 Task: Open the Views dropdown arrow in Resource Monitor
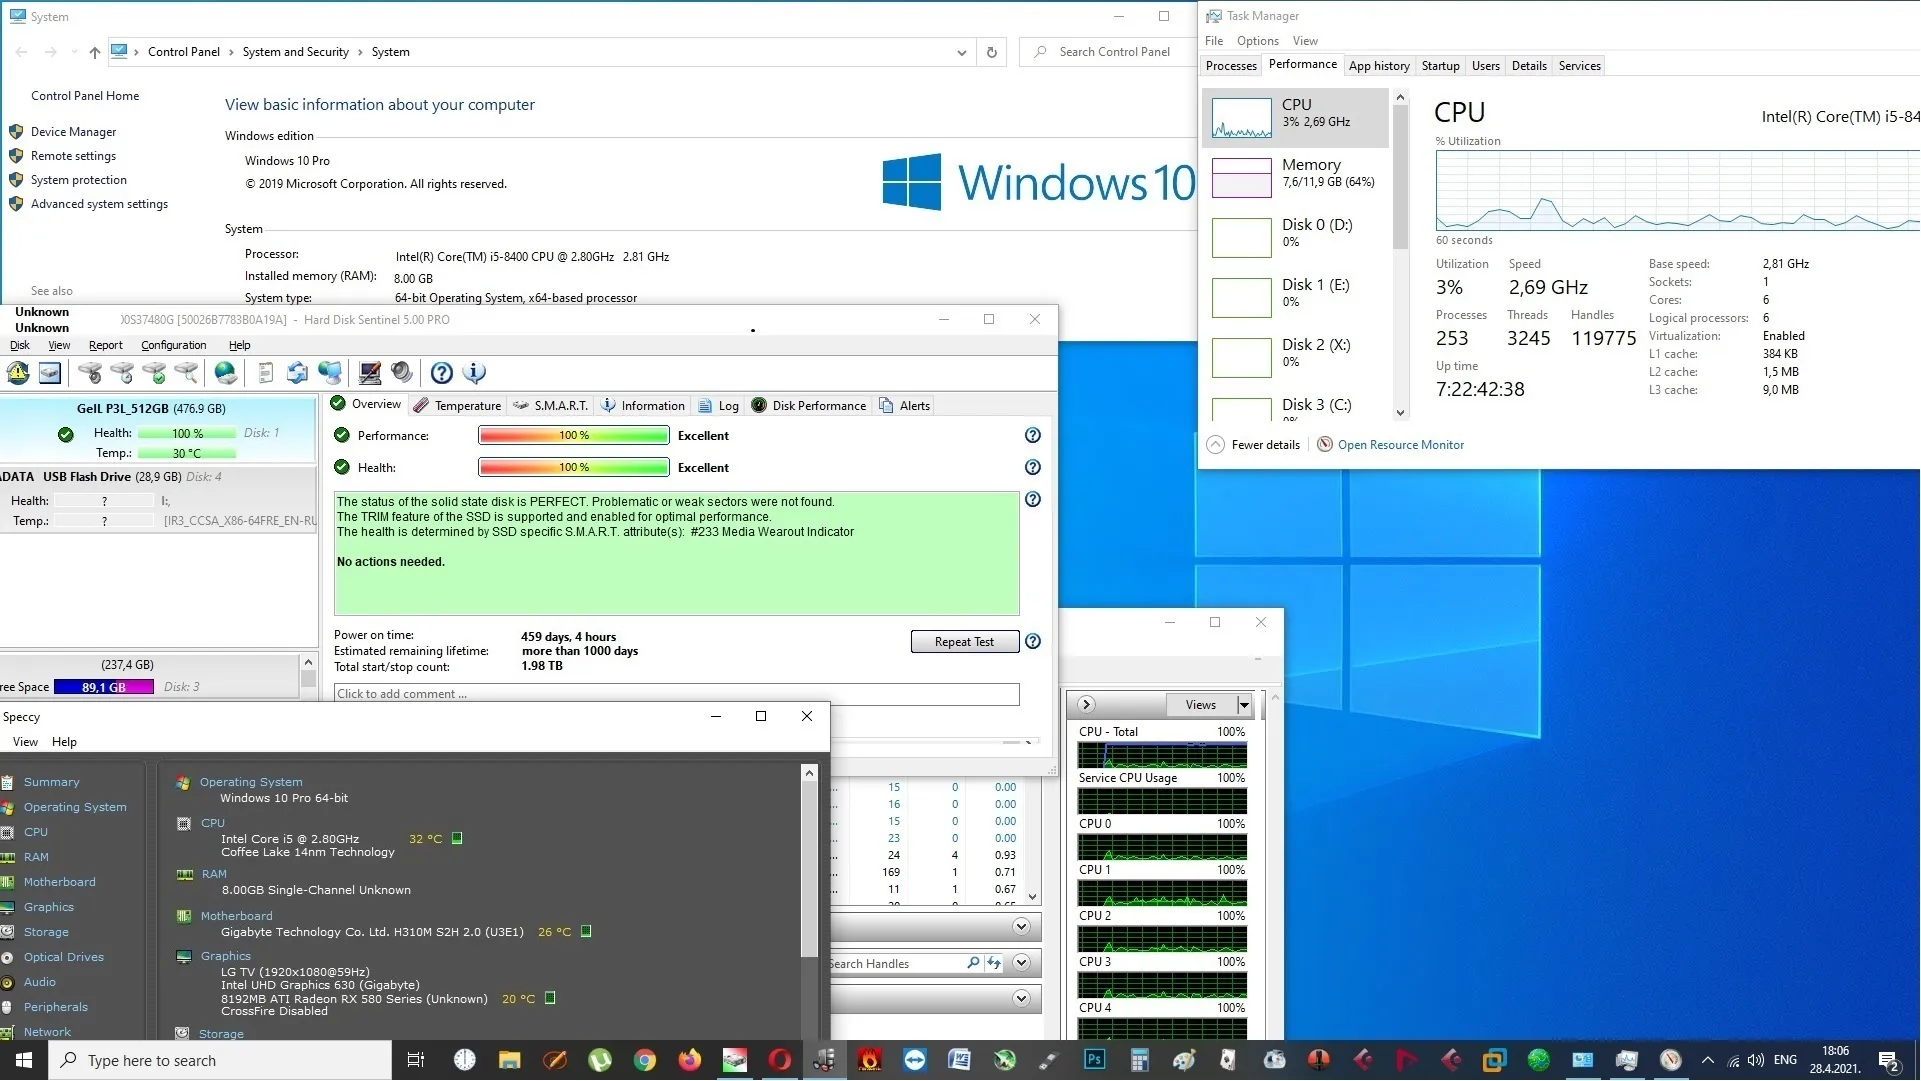[1244, 705]
